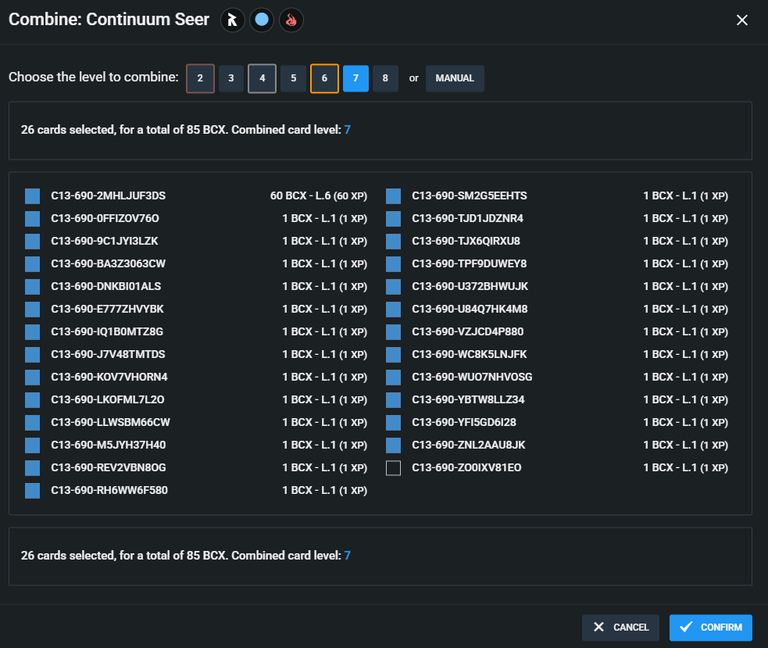Confirm the card combine
The height and width of the screenshot is (648, 768).
coord(711,627)
